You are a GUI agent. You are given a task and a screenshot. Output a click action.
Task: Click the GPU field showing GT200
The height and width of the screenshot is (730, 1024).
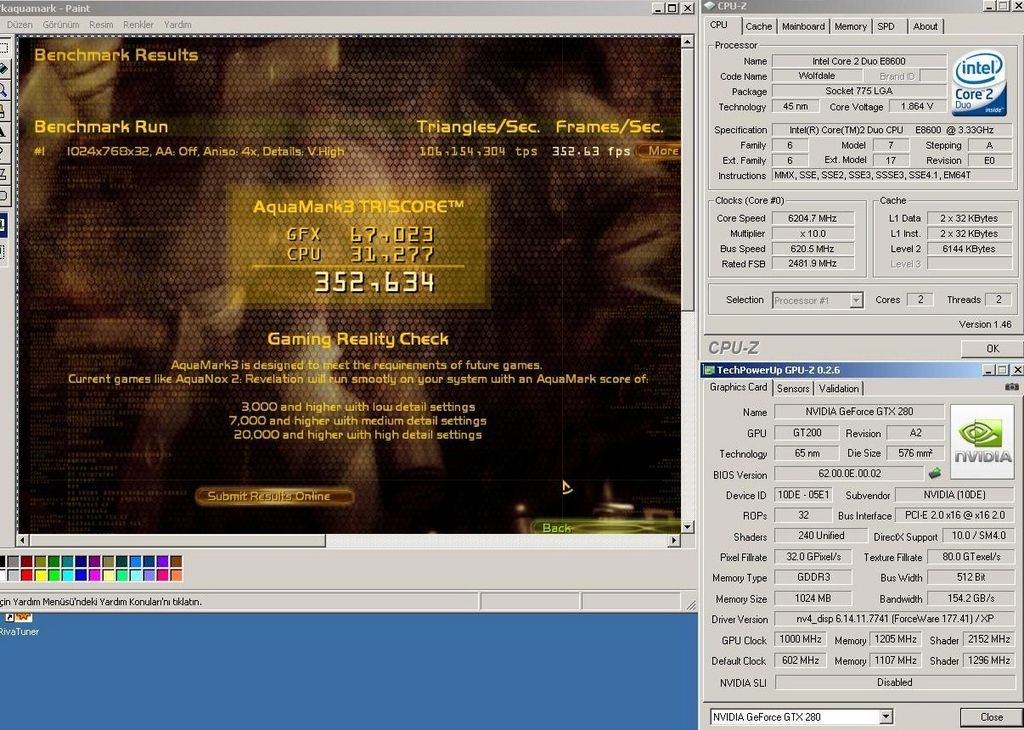click(x=807, y=432)
